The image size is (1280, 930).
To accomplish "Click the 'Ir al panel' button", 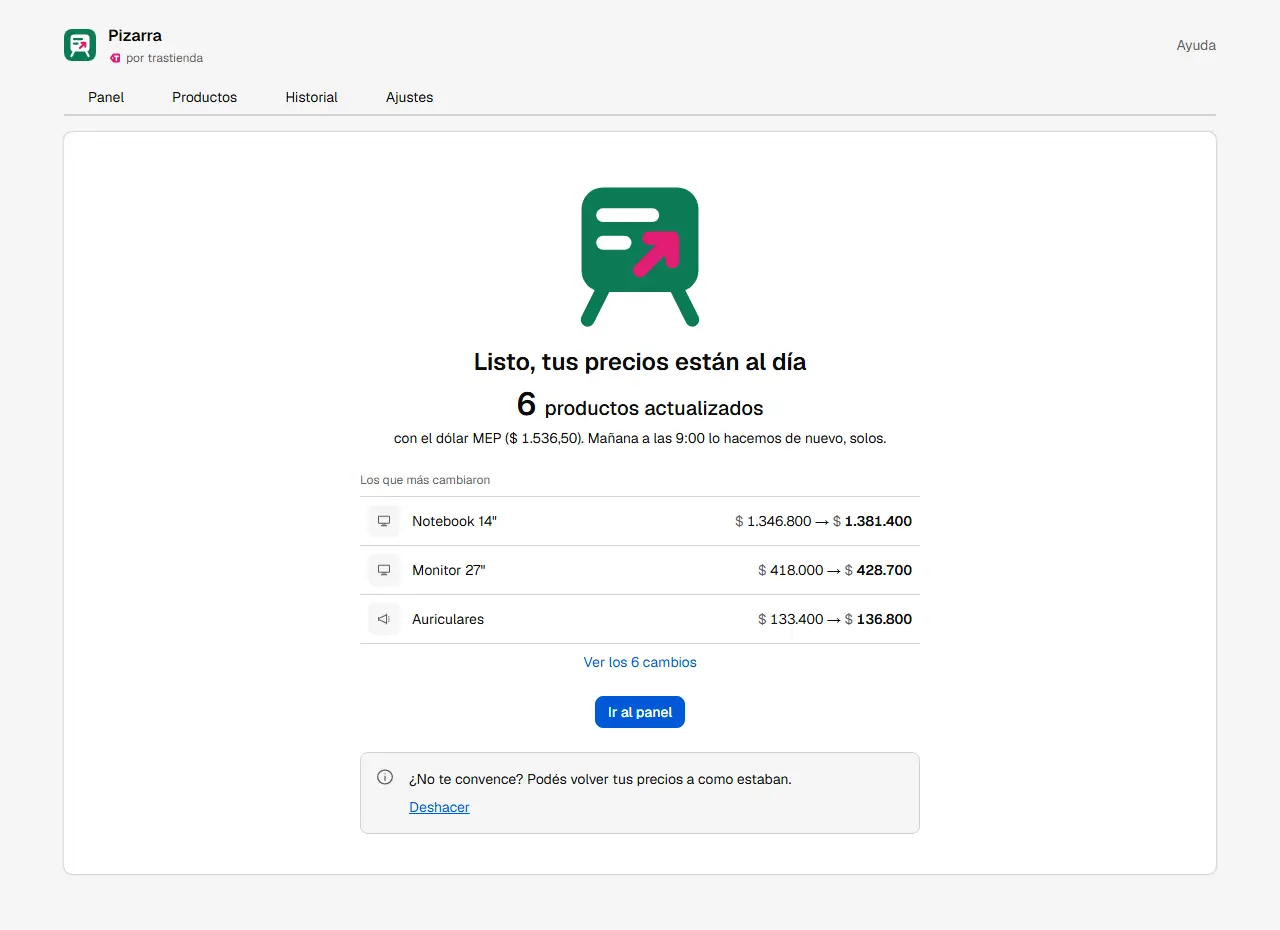I will coord(640,712).
